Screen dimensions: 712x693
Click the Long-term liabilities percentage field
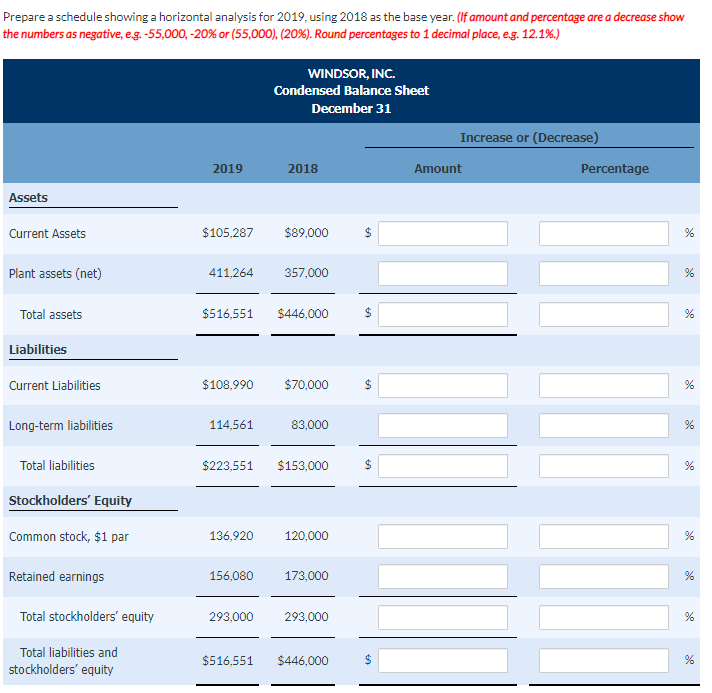pyautogui.click(x=603, y=426)
